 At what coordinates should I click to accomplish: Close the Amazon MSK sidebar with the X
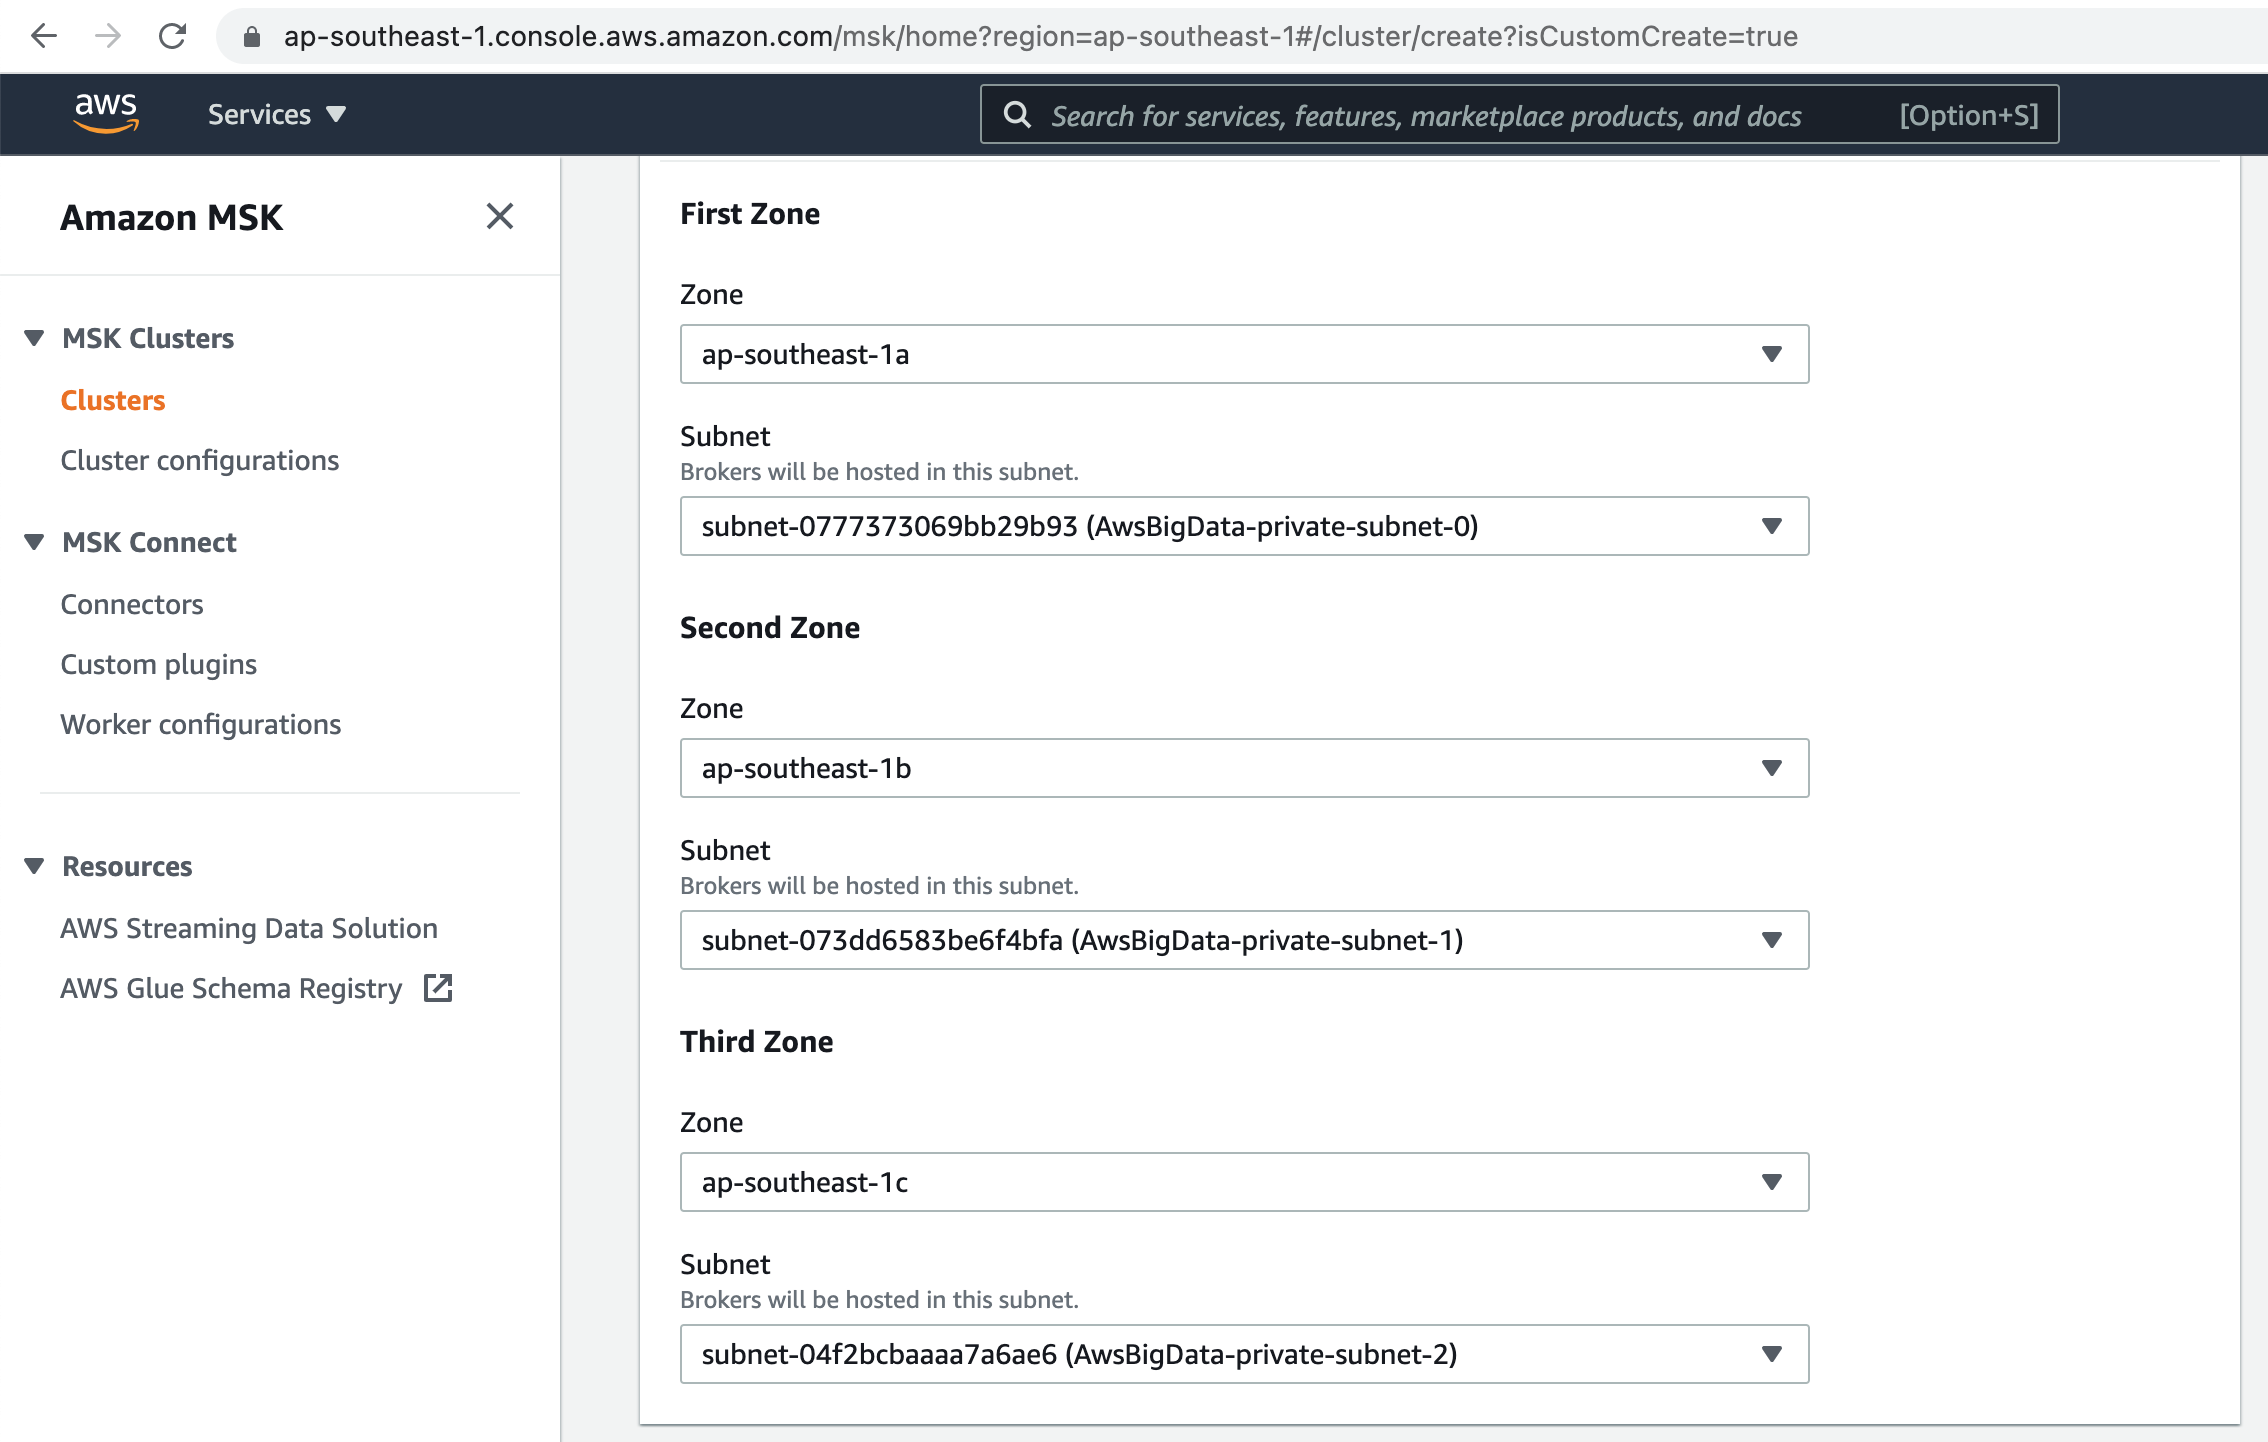[x=500, y=216]
